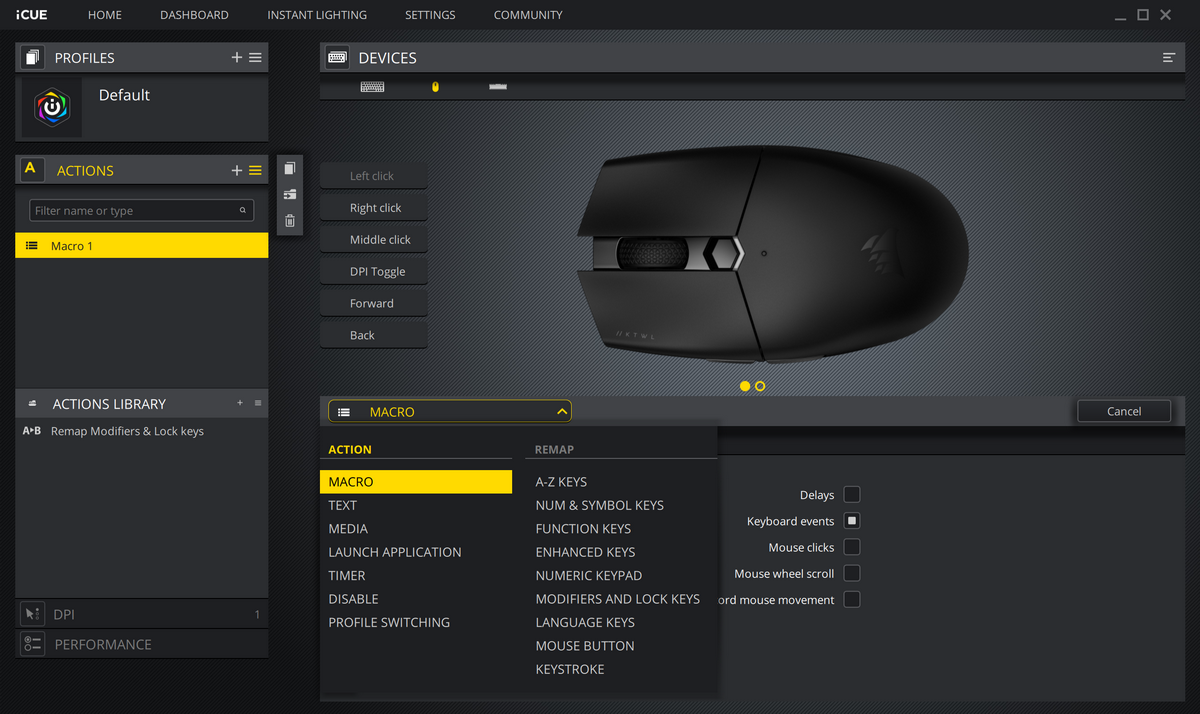Add to Actions Library with plus icon
1200x714 pixels.
click(x=240, y=403)
